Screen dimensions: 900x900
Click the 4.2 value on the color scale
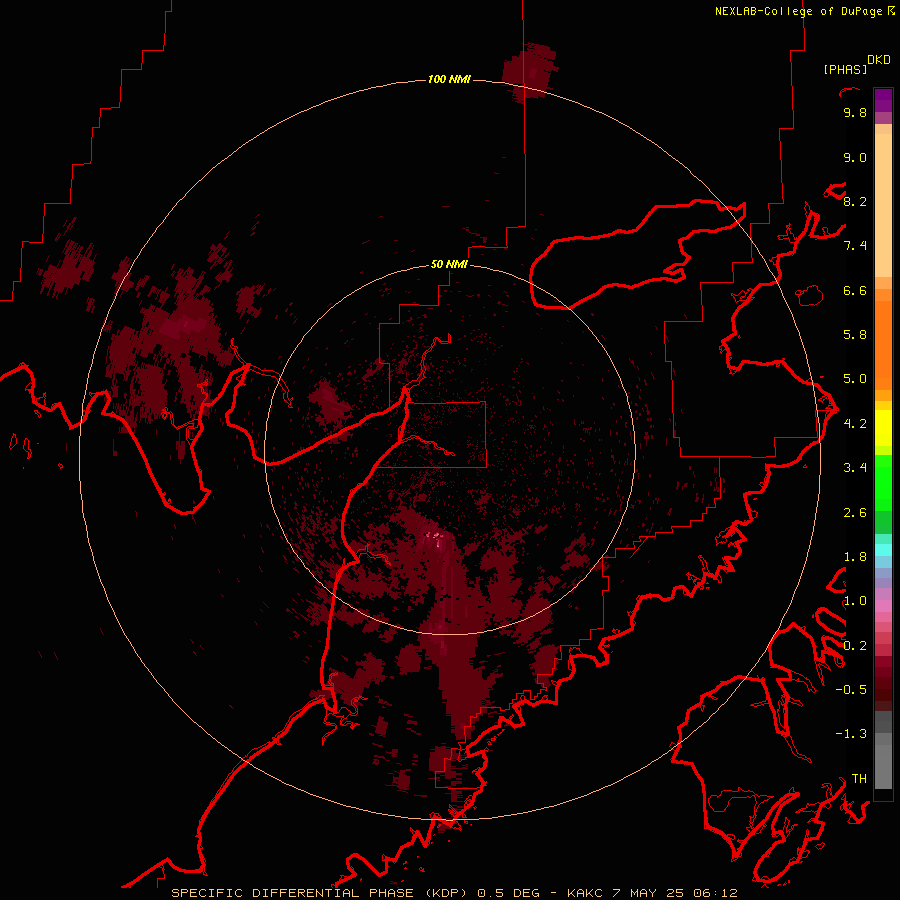855,424
